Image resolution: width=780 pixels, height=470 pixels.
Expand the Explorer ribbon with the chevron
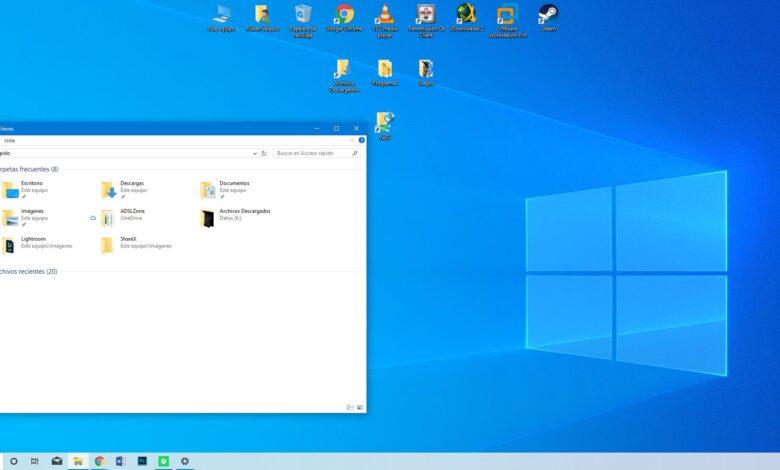tap(353, 140)
